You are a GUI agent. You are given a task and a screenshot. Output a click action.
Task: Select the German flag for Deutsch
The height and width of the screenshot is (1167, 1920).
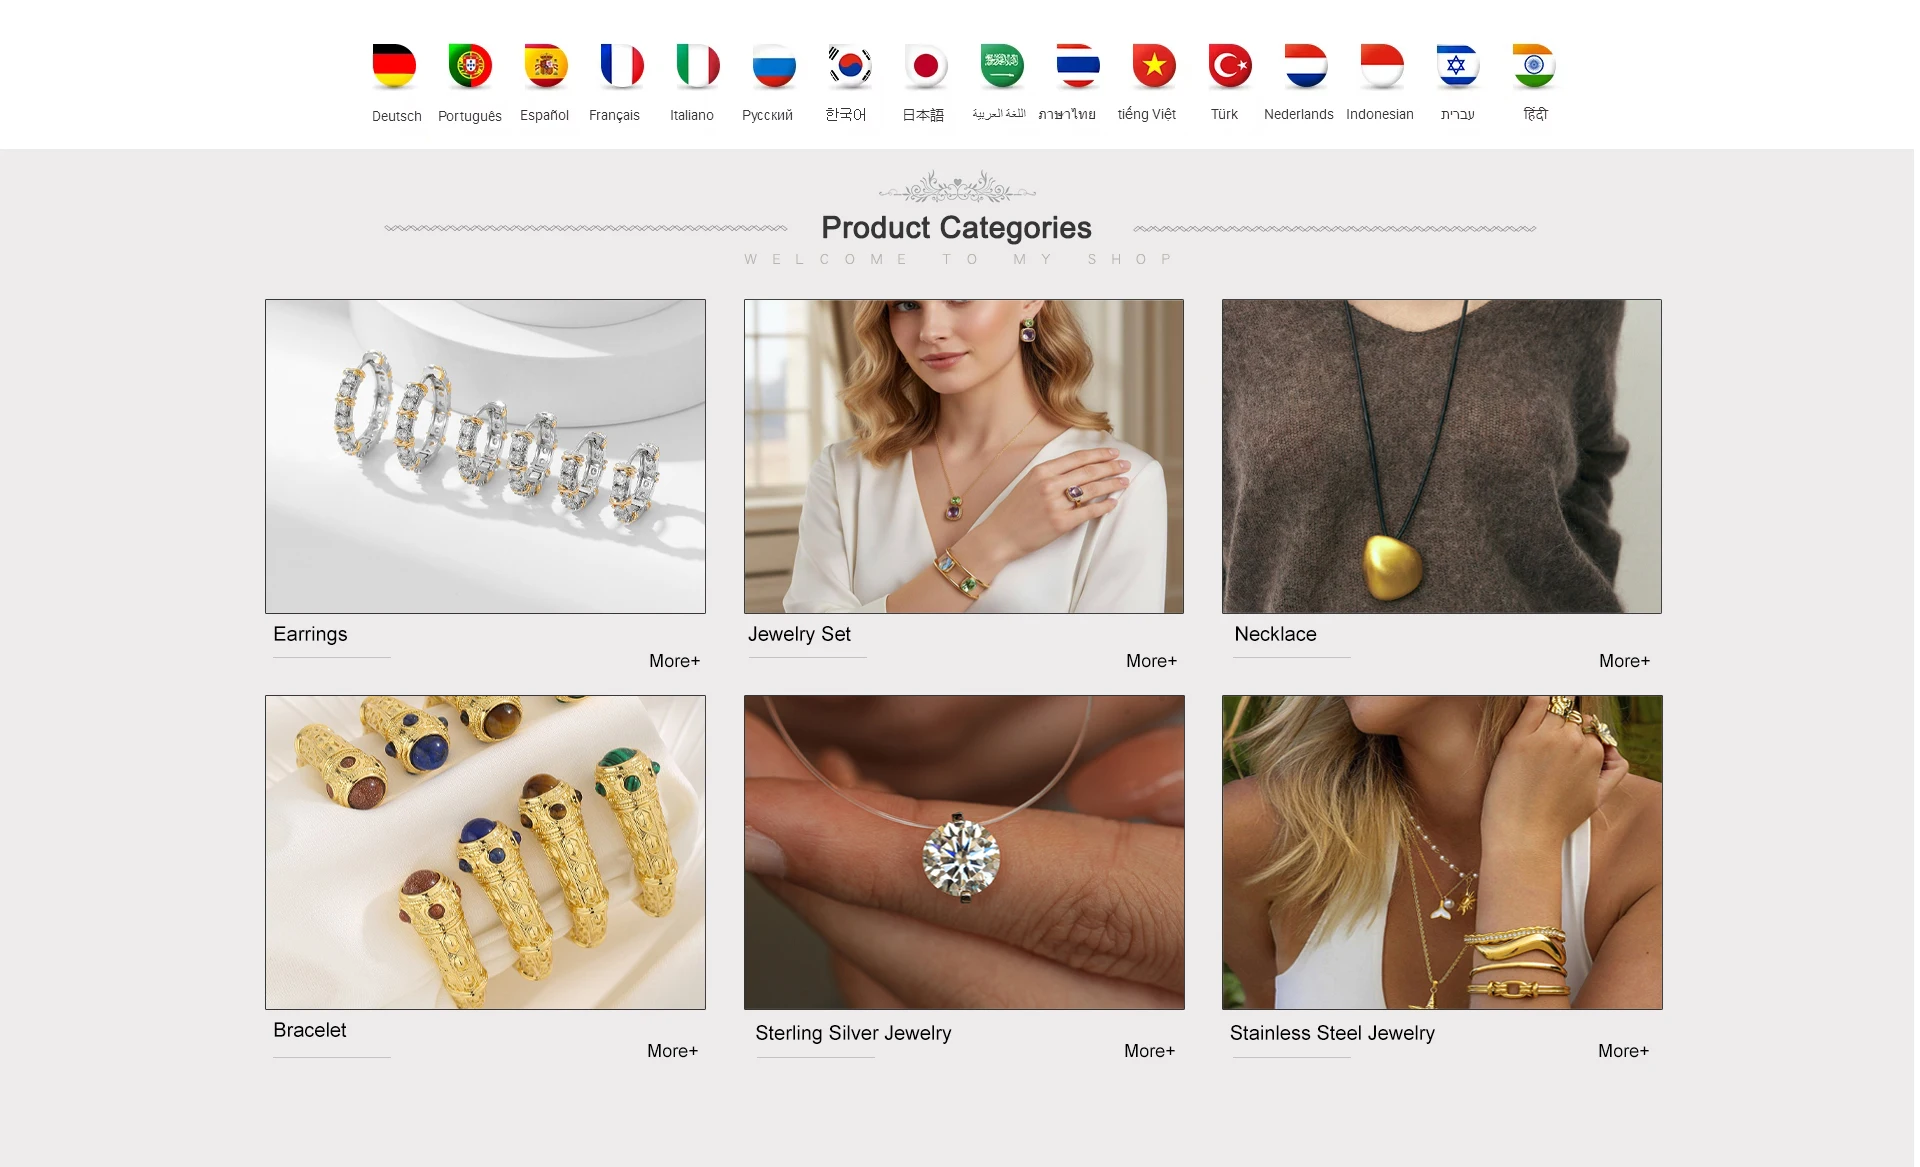(x=394, y=66)
